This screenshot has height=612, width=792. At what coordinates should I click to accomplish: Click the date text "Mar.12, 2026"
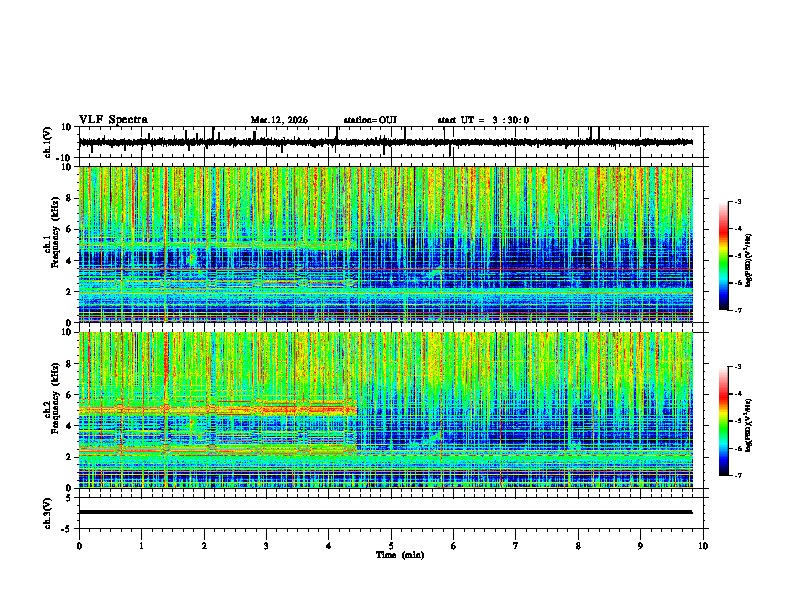pos(279,120)
